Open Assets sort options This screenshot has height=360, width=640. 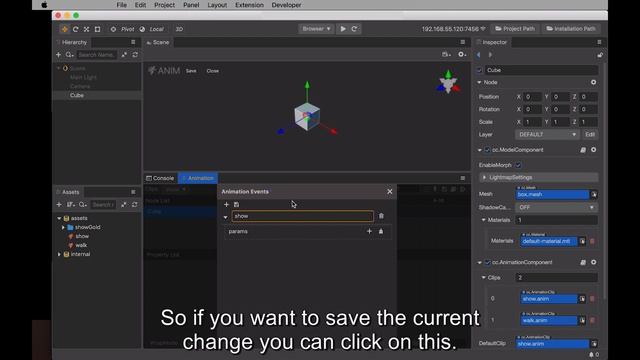[x=71, y=204]
